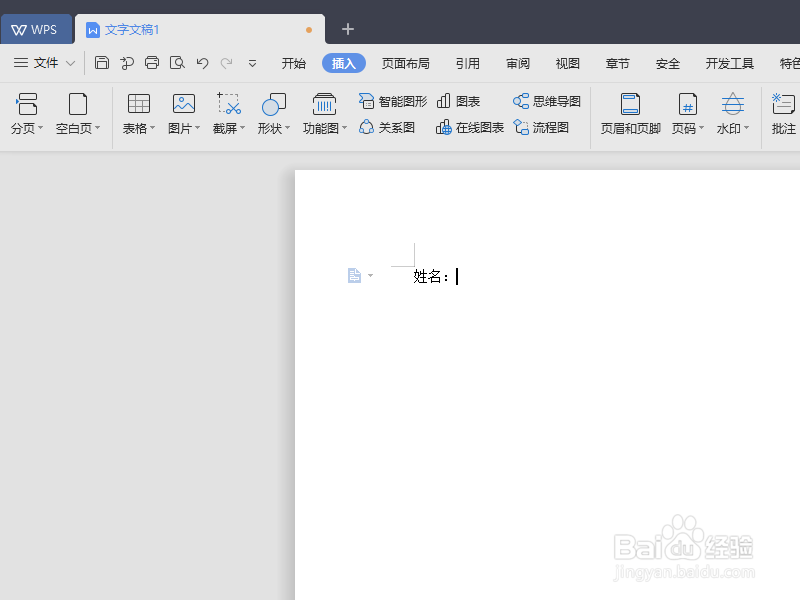Viewport: 800px width, 600px height.
Task: Open the 安全 tab
Action: [x=667, y=63]
